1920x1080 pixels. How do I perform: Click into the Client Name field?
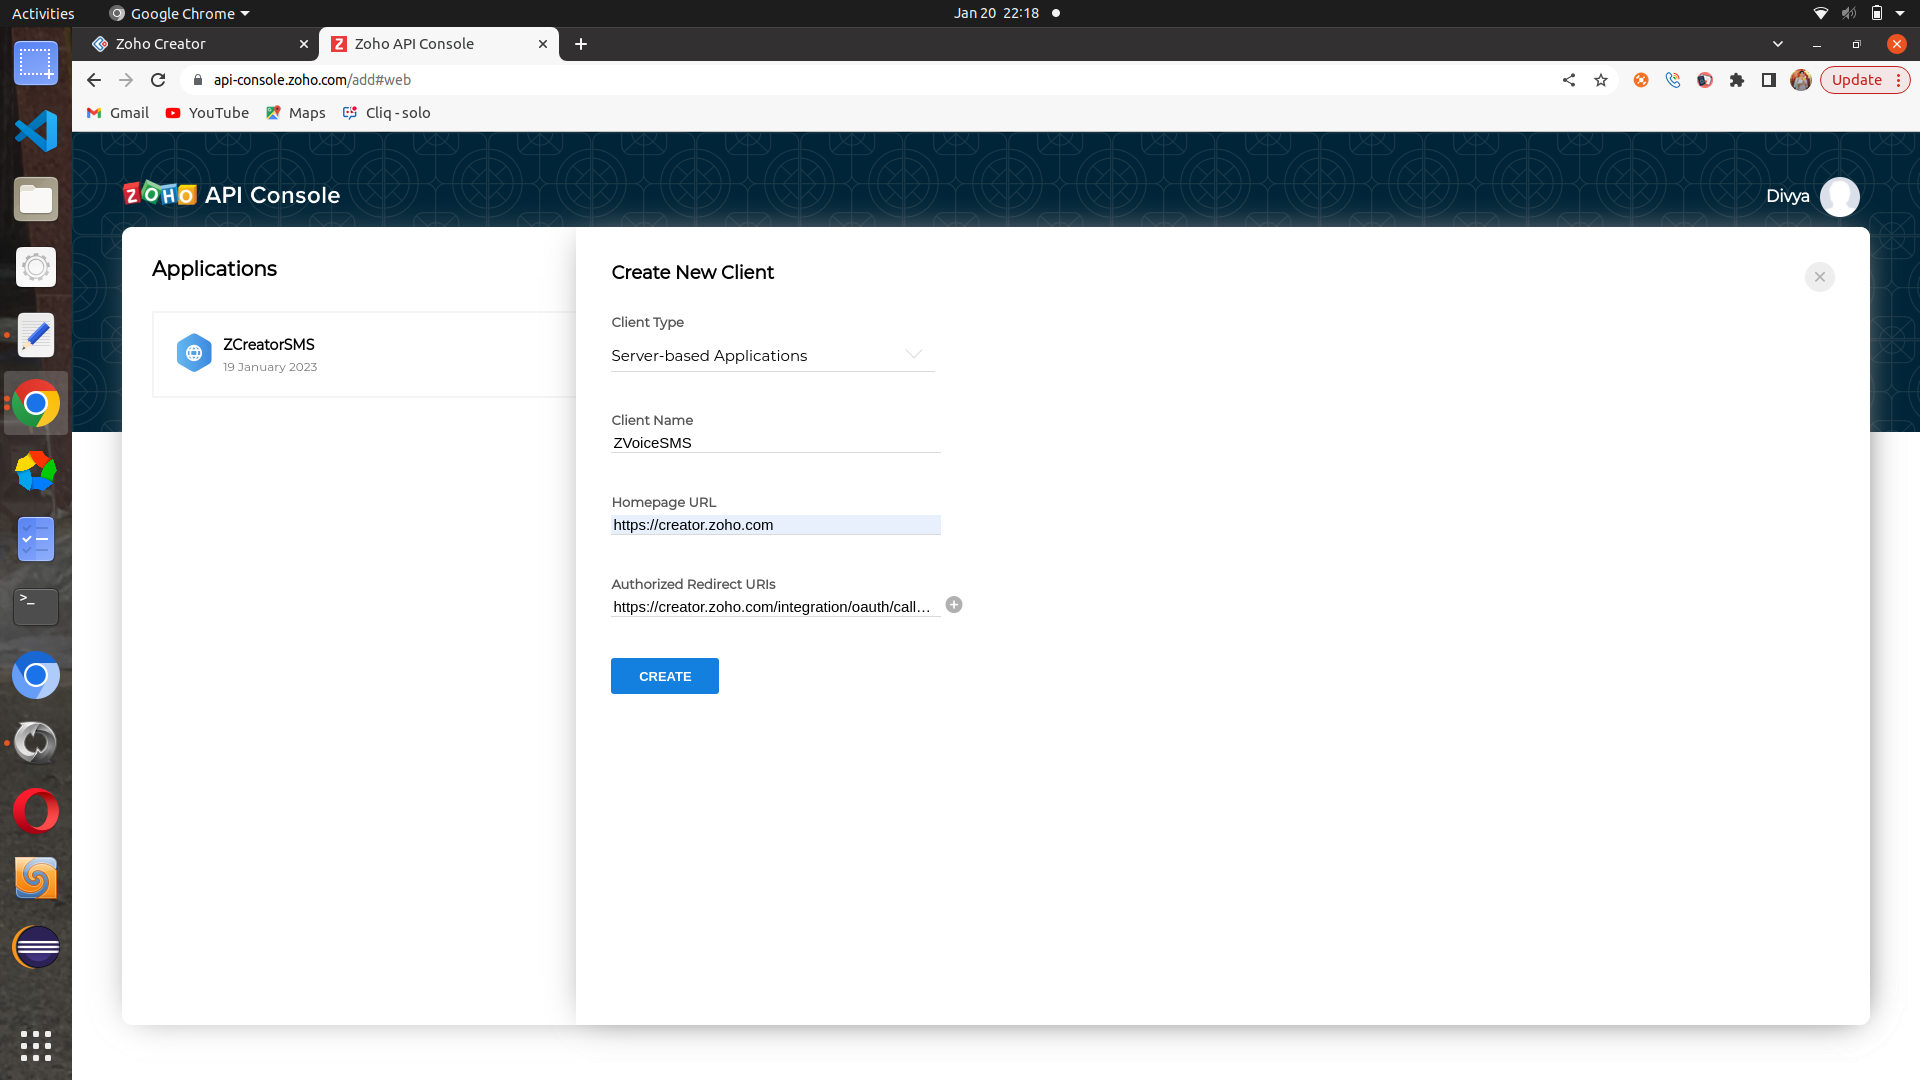pyautogui.click(x=775, y=442)
